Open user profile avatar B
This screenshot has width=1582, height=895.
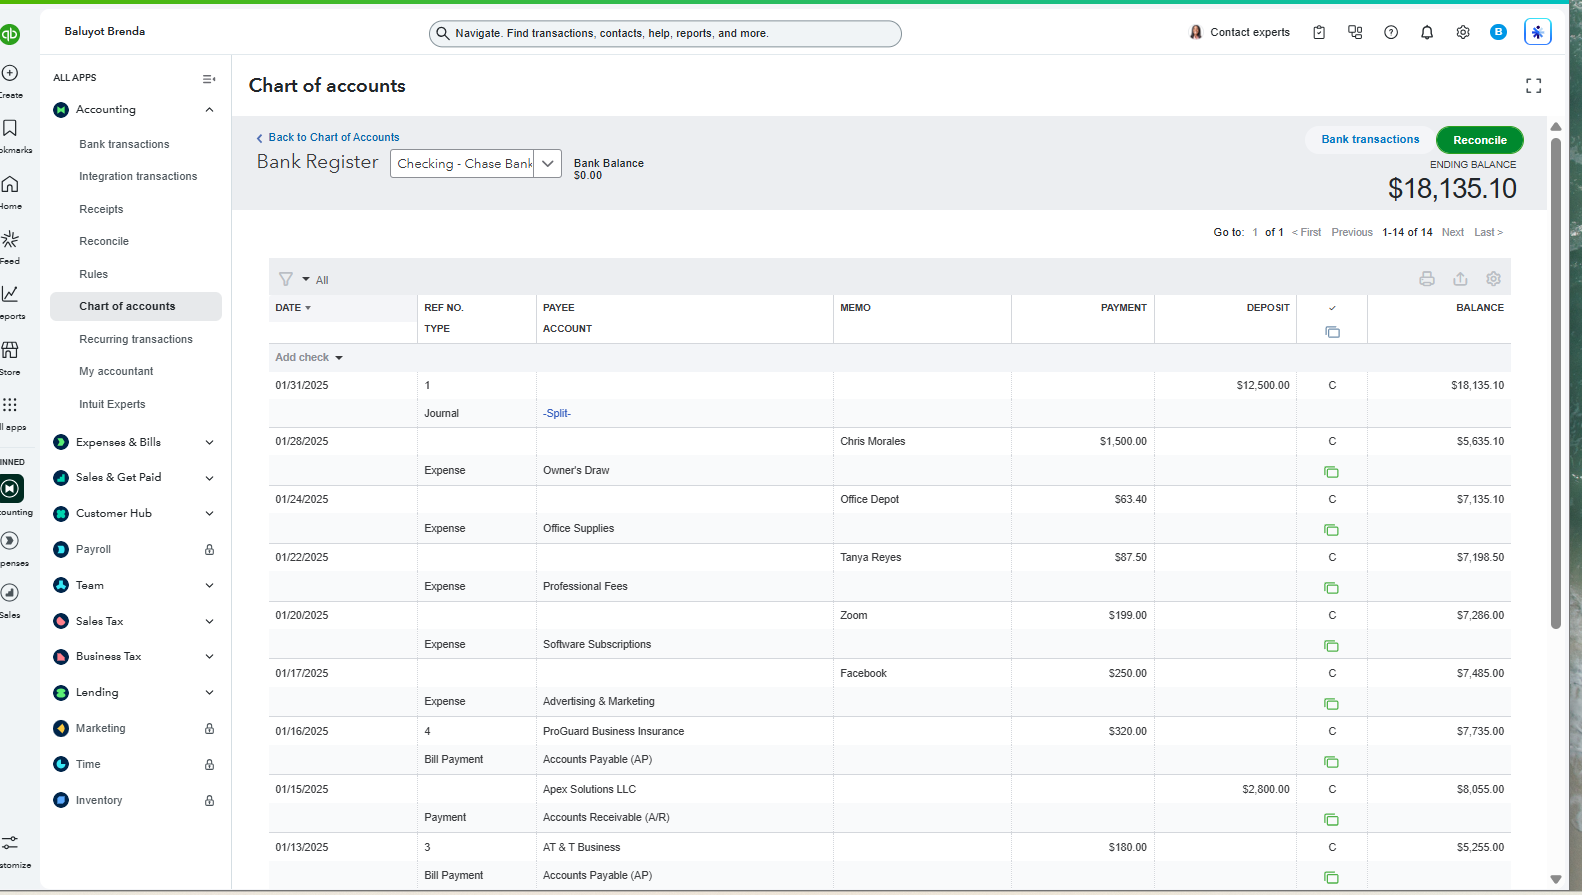[1498, 32]
